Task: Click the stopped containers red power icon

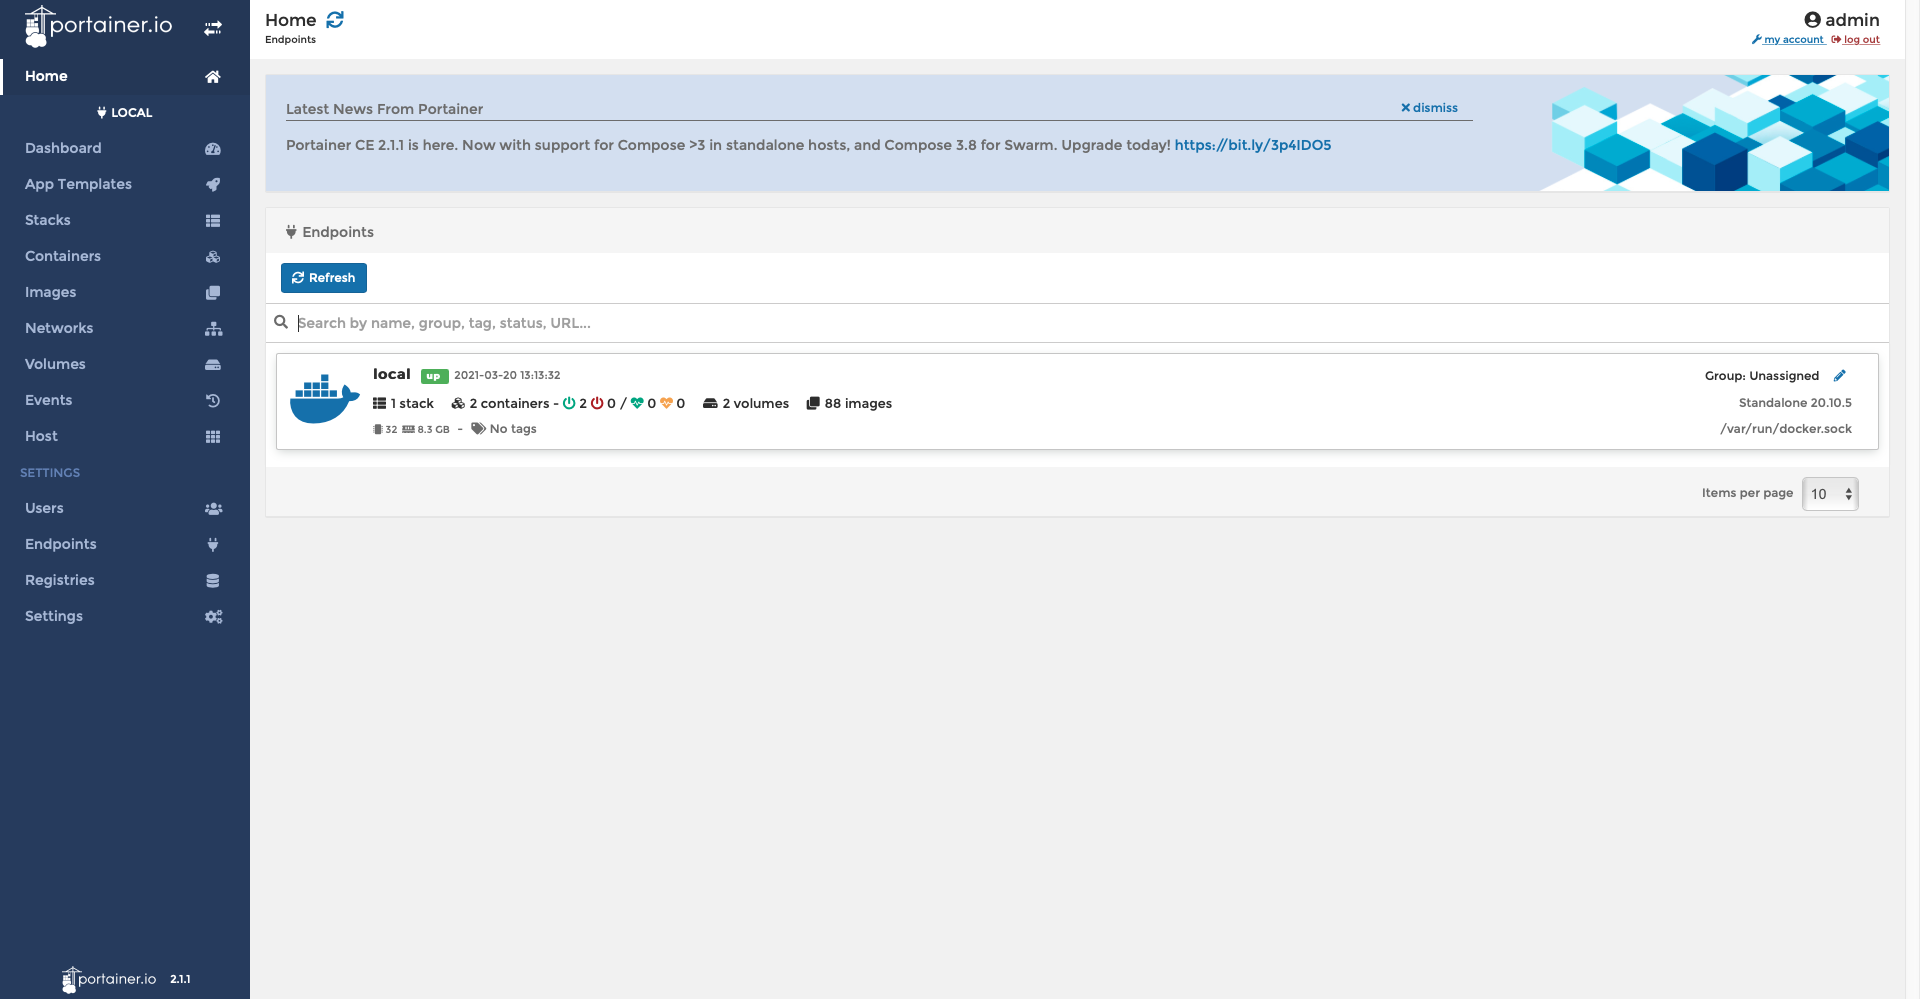Action: click(x=597, y=404)
